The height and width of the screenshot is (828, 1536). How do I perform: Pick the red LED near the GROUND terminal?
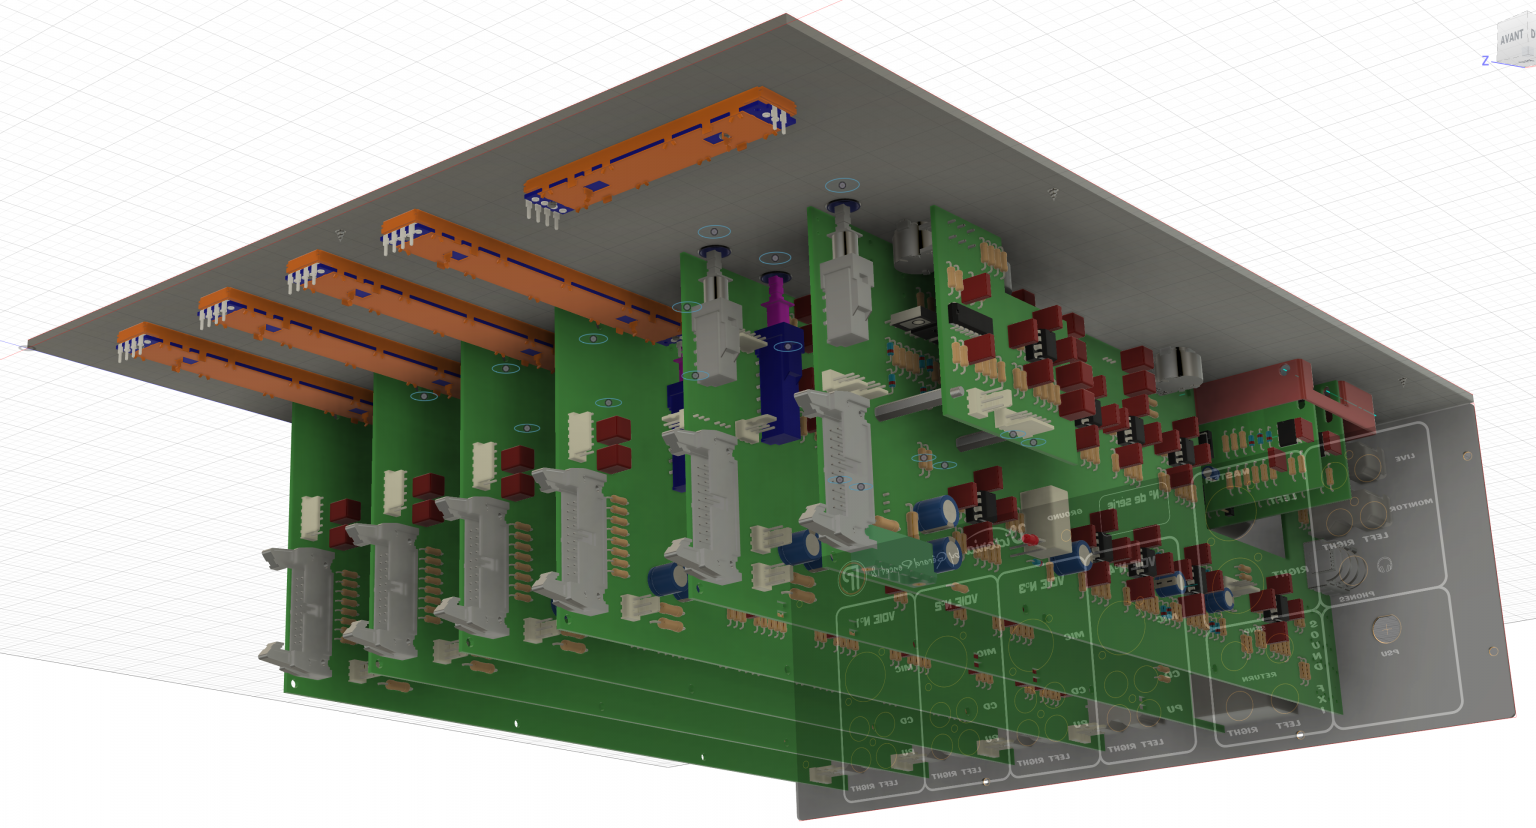(x=1029, y=541)
